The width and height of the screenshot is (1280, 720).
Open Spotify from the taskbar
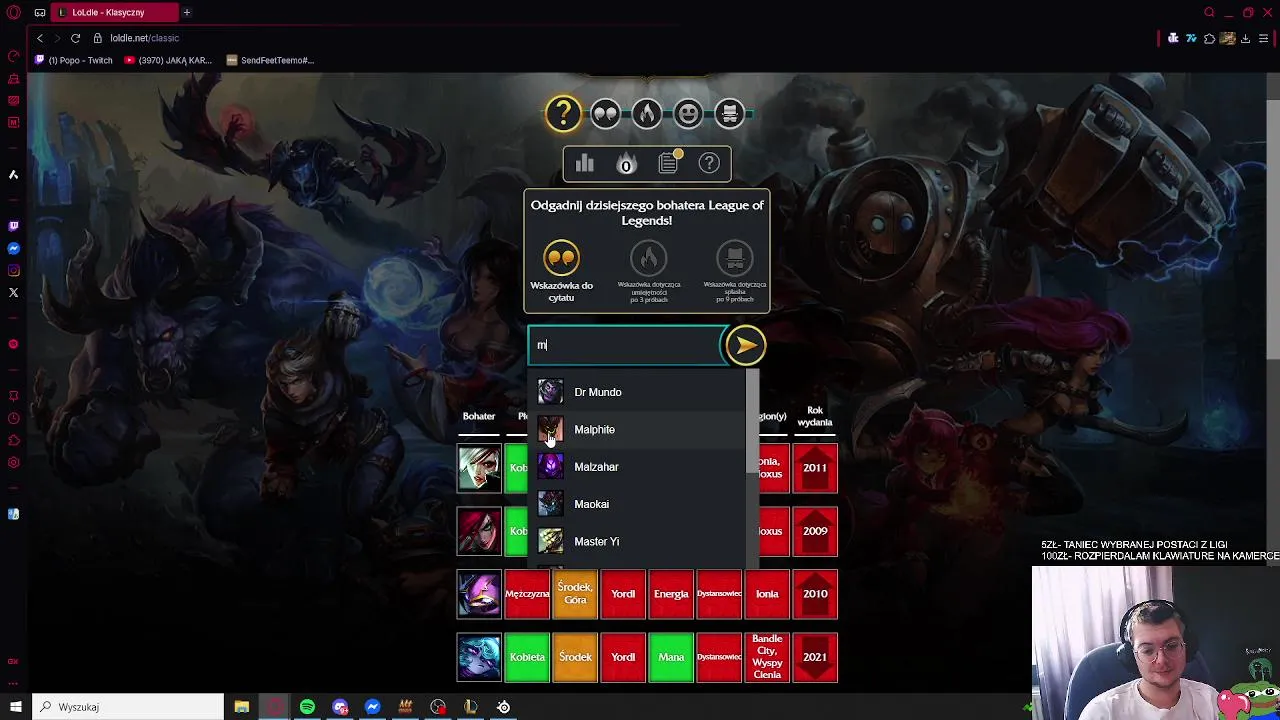click(x=307, y=707)
